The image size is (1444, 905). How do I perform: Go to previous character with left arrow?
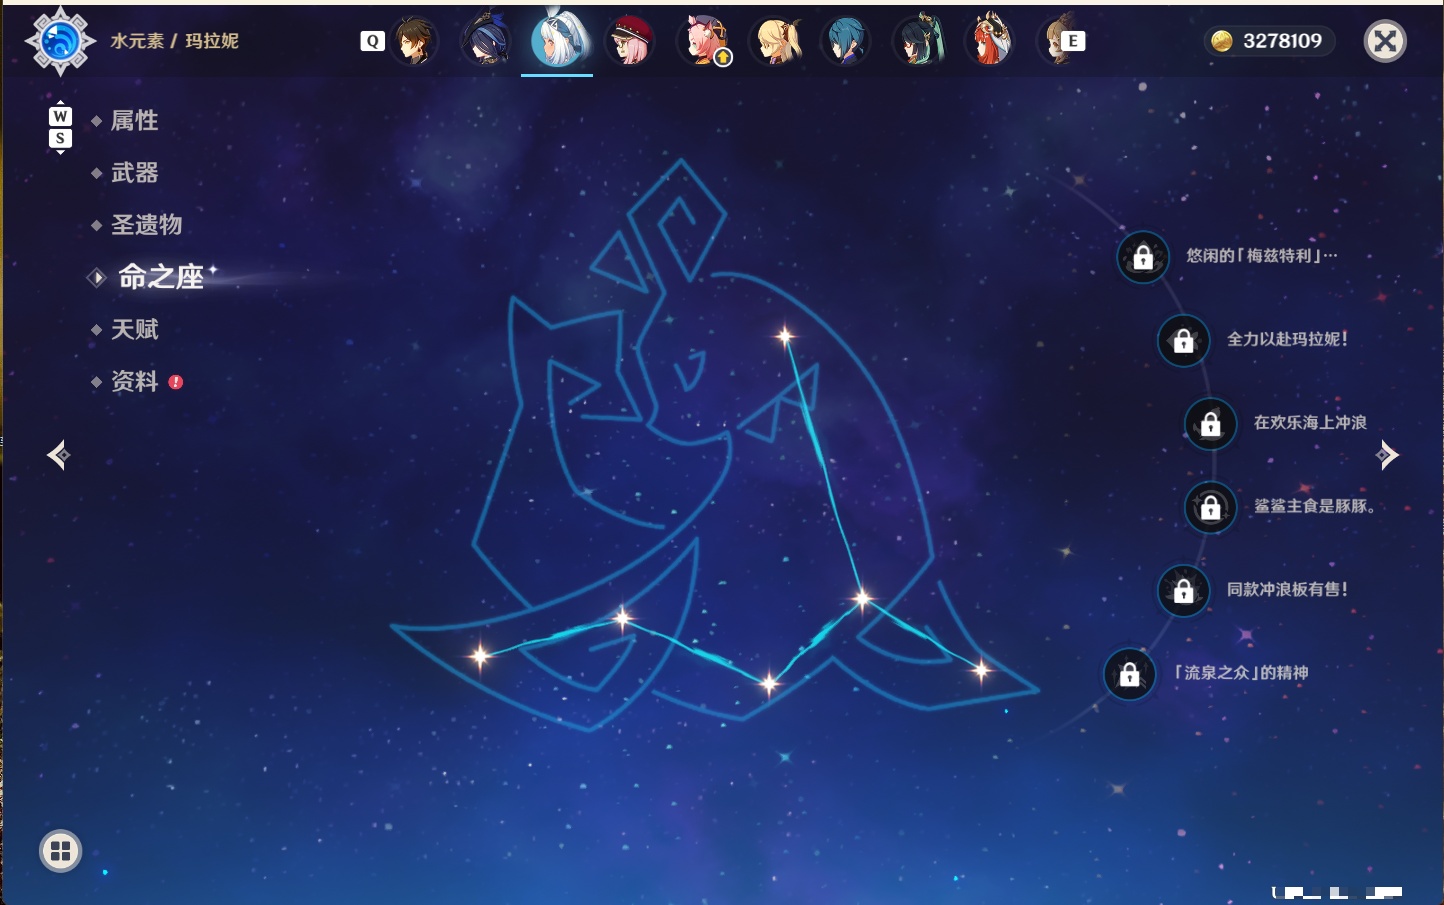[x=58, y=455]
